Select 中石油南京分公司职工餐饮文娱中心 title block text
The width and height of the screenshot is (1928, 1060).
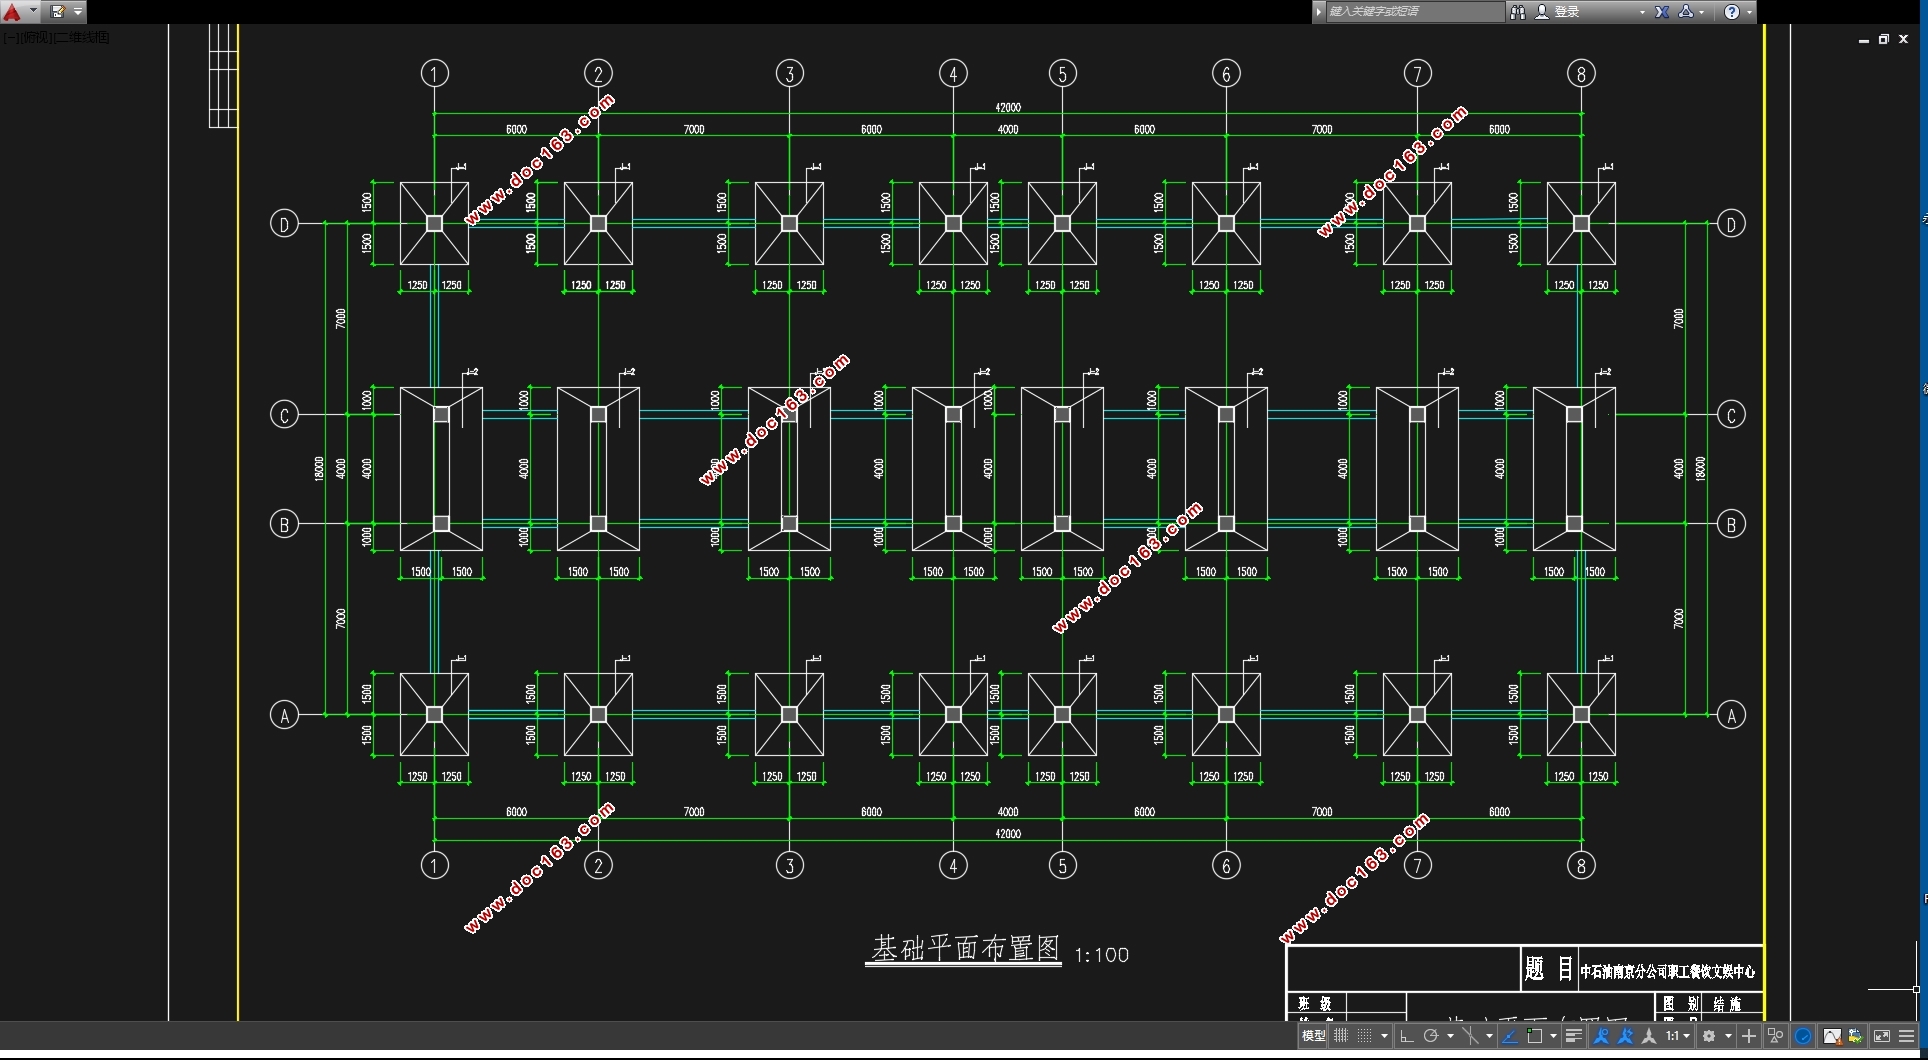(x=1667, y=971)
